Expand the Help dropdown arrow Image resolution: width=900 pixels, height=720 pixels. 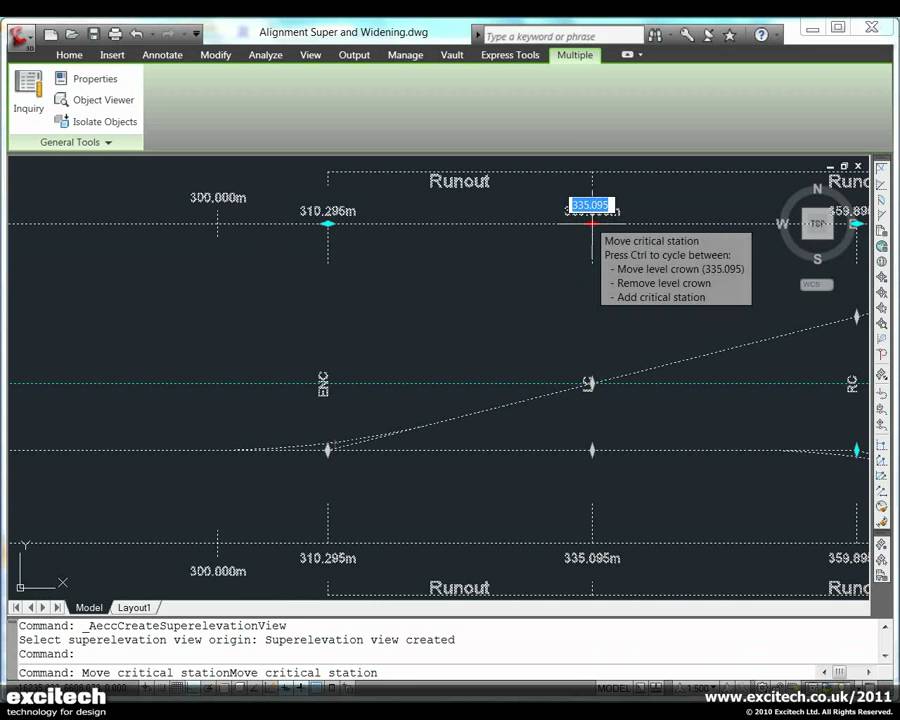pyautogui.click(x=776, y=36)
